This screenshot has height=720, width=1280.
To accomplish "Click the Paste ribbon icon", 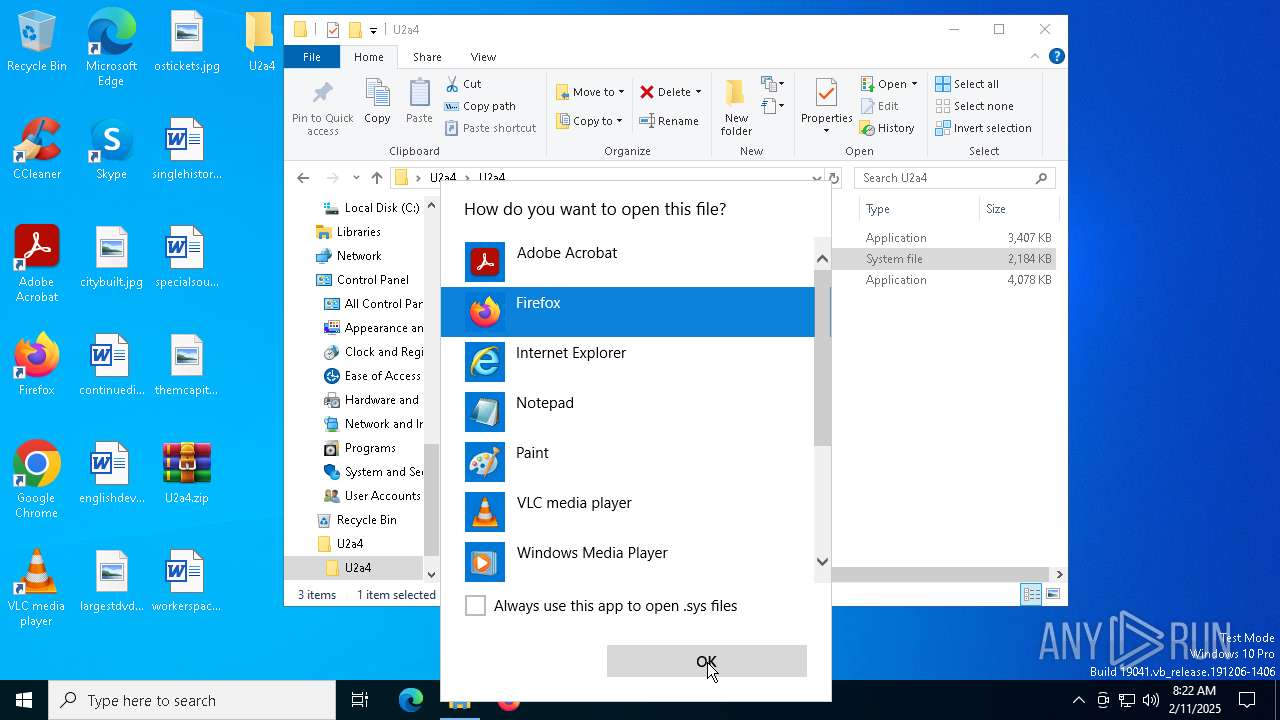I will [x=419, y=101].
